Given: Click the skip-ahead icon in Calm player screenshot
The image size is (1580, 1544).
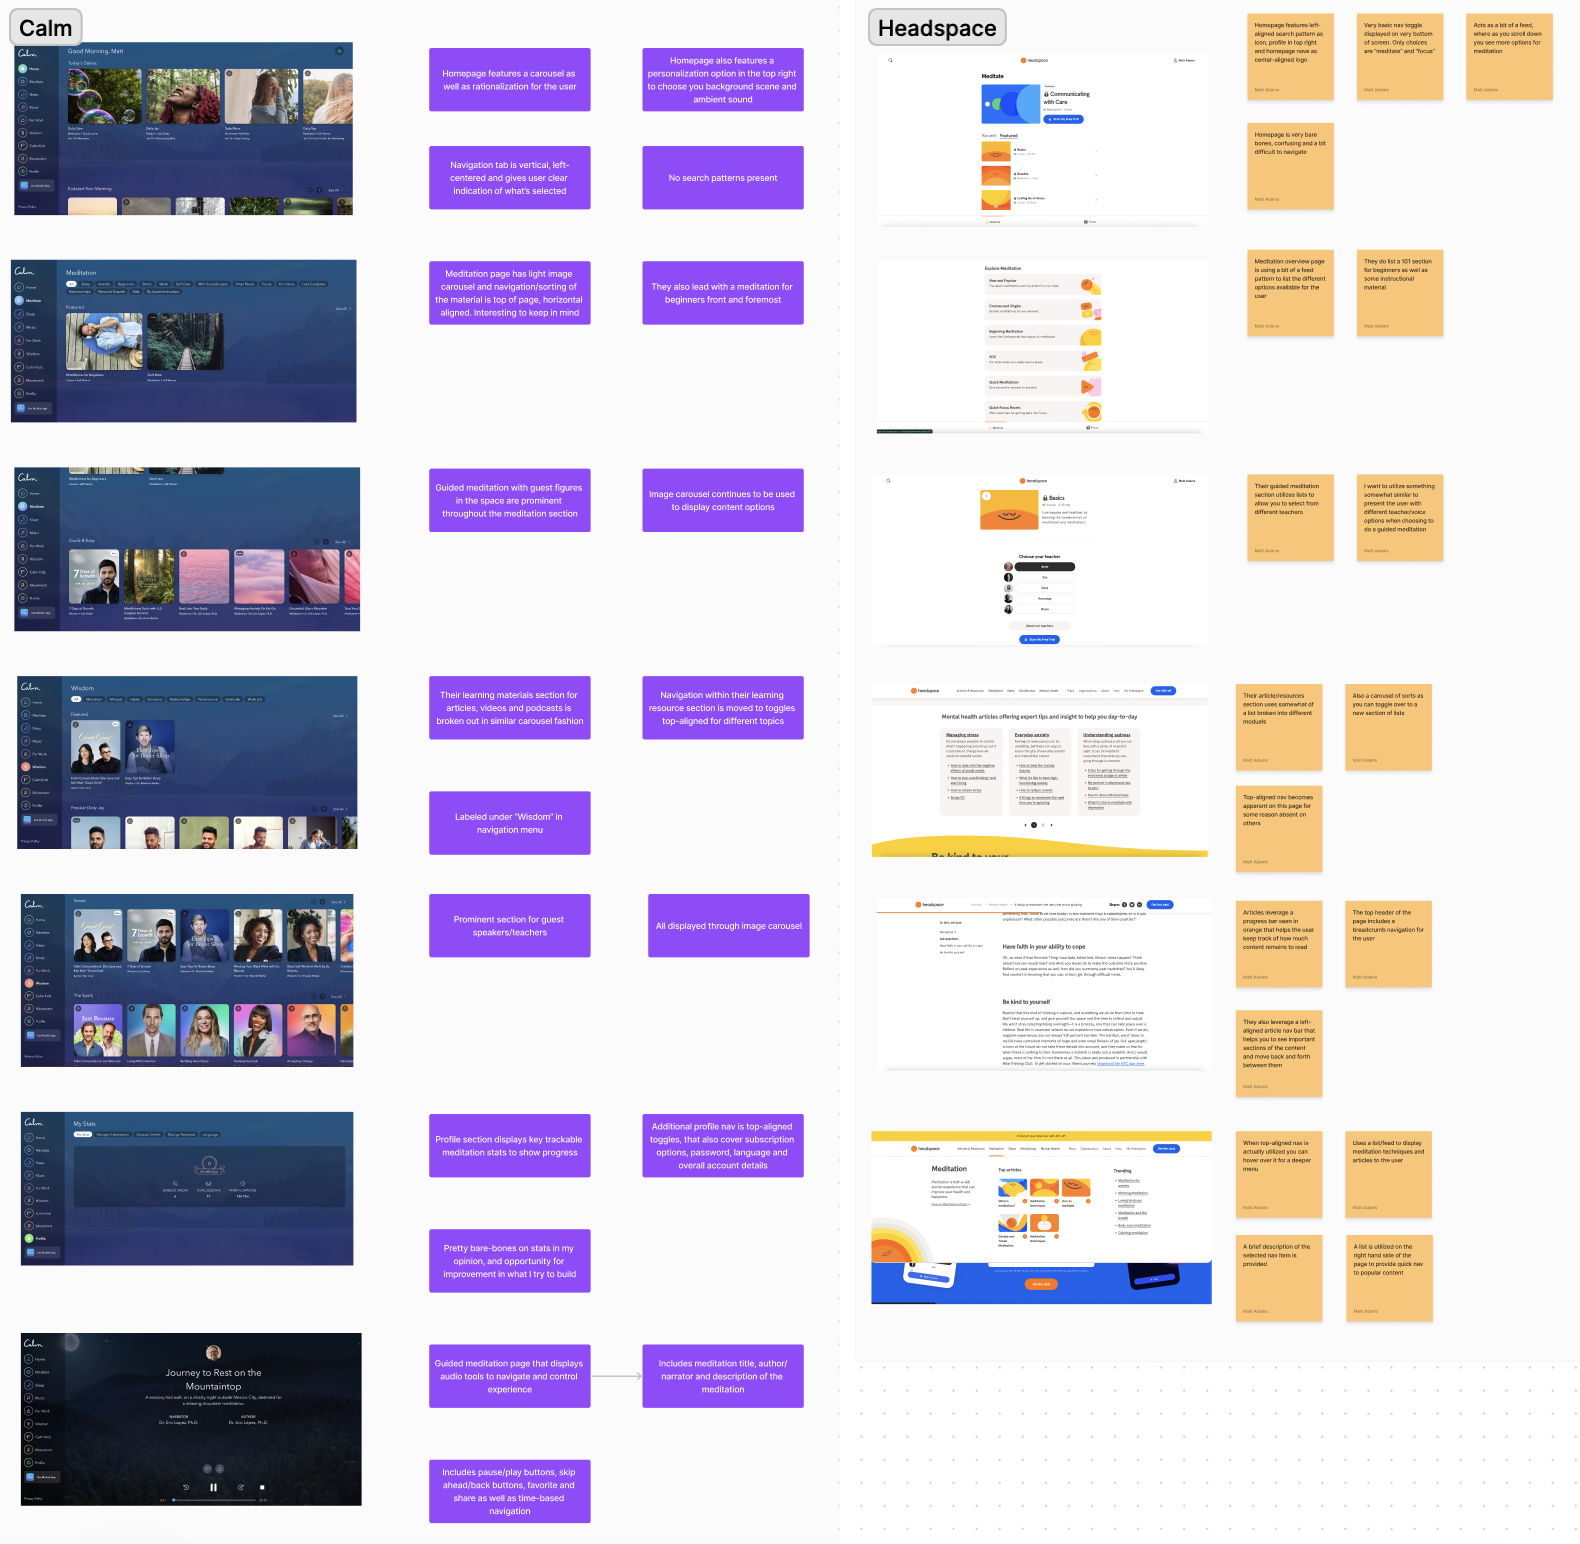Looking at the screenshot, I should click(x=240, y=1487).
